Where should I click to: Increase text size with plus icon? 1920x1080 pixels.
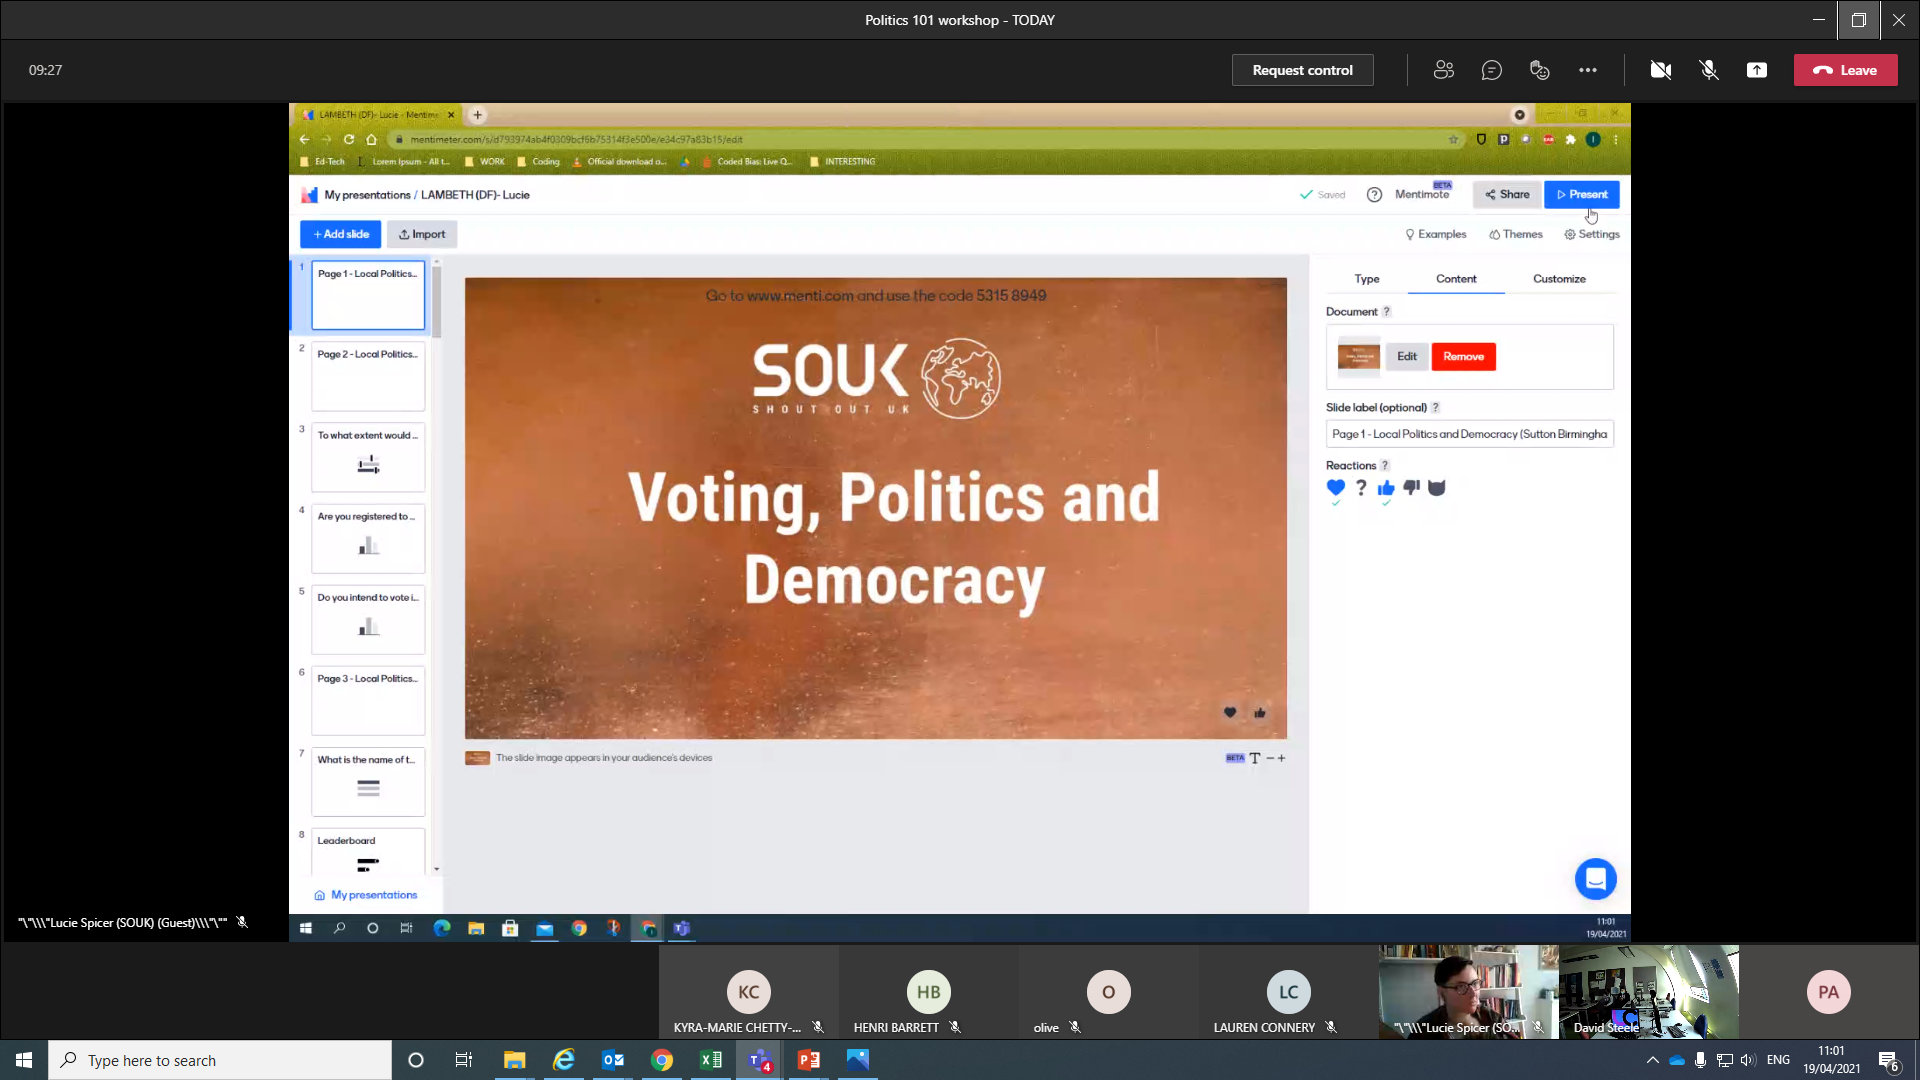tap(1281, 758)
